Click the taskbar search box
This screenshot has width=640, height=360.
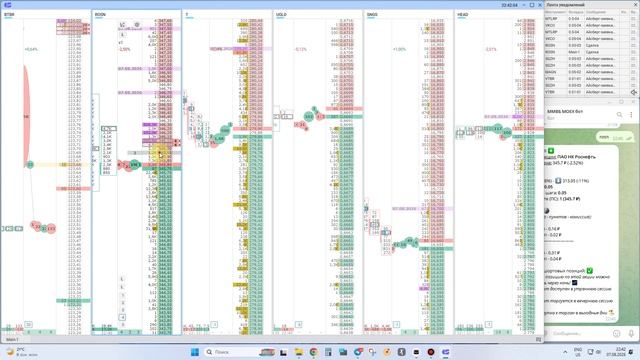pyautogui.click(x=240, y=352)
